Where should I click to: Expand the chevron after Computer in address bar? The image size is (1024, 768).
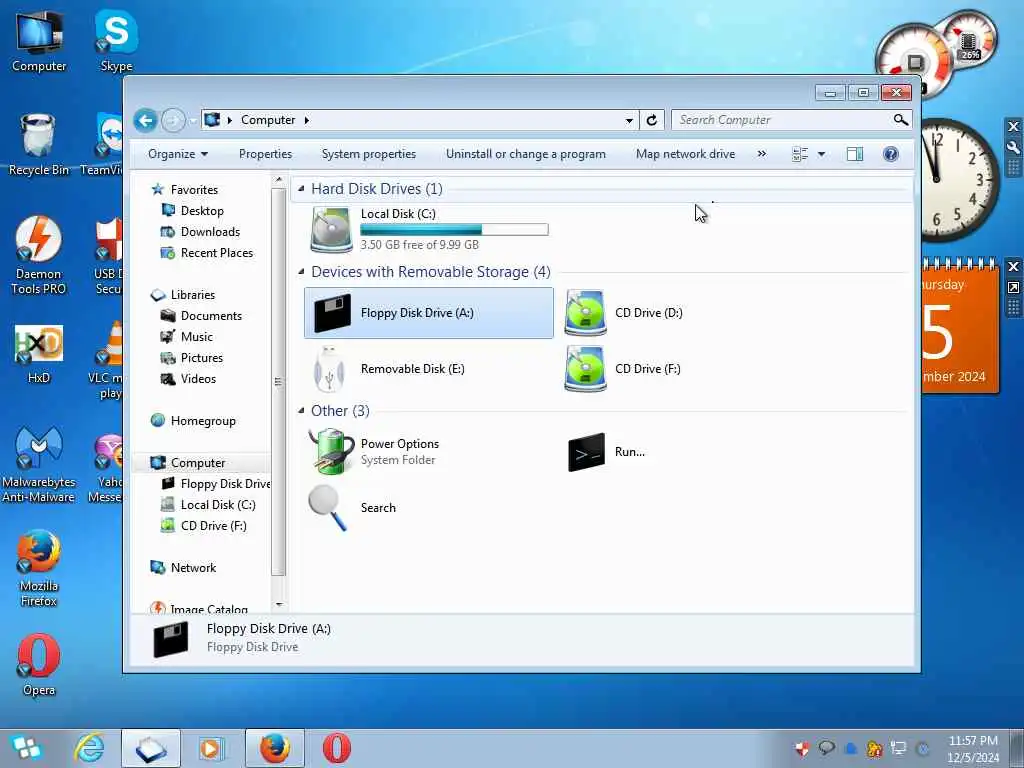(306, 120)
